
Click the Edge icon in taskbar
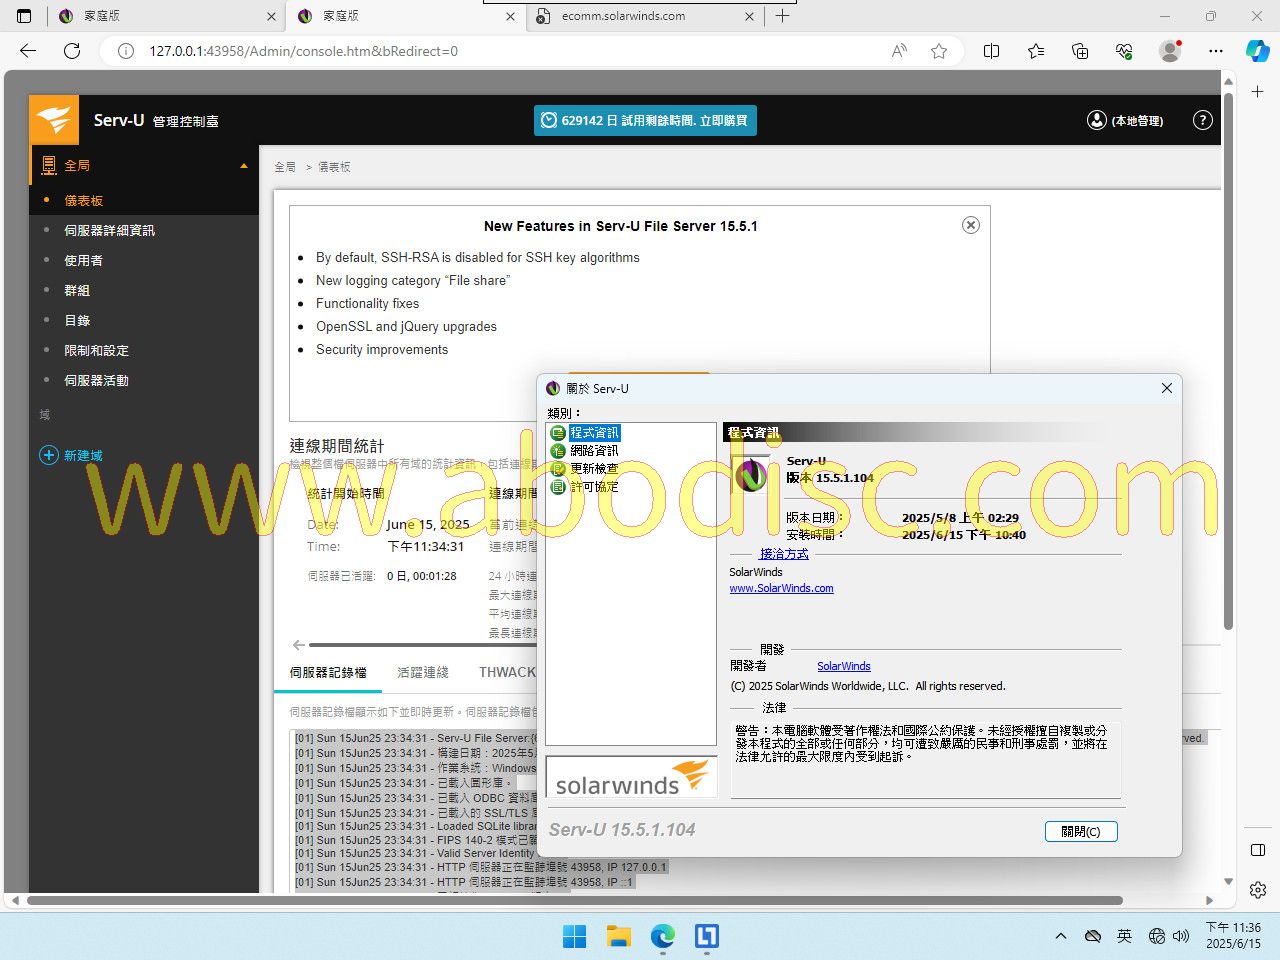(663, 936)
